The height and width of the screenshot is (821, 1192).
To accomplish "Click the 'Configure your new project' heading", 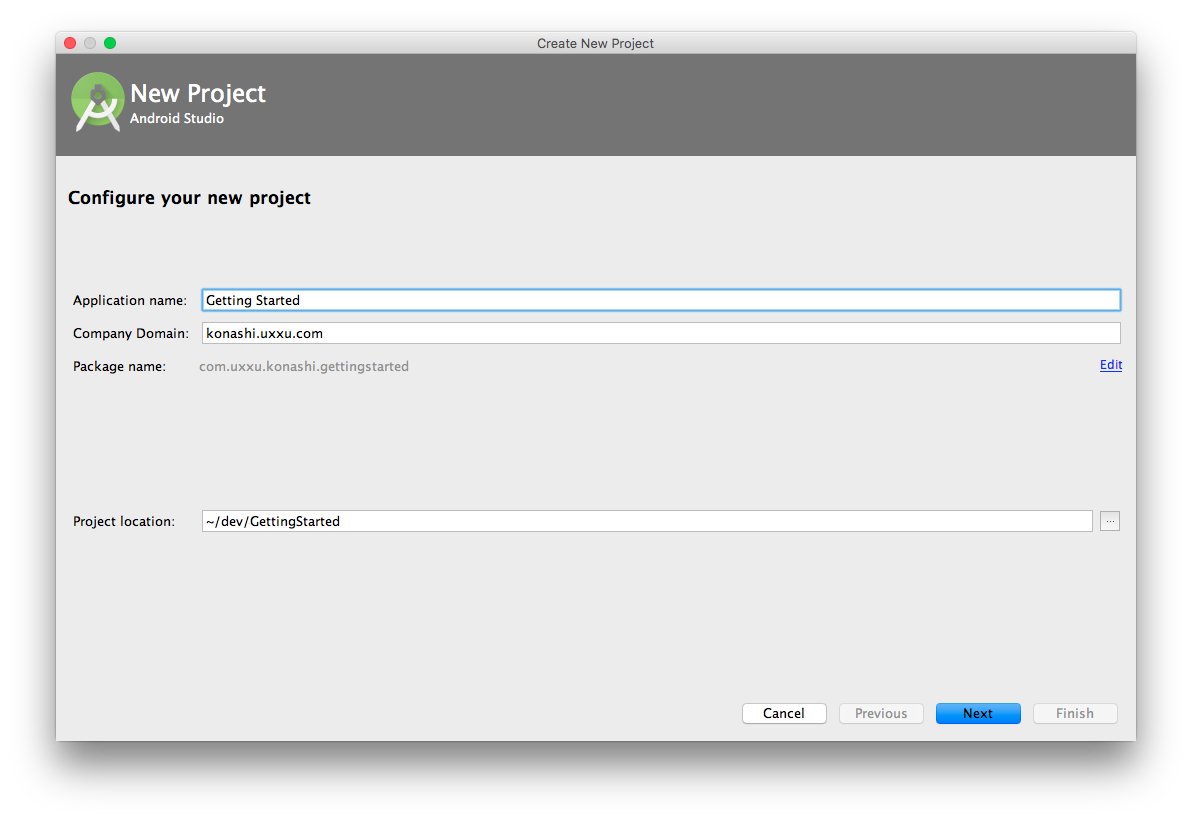I will [189, 198].
